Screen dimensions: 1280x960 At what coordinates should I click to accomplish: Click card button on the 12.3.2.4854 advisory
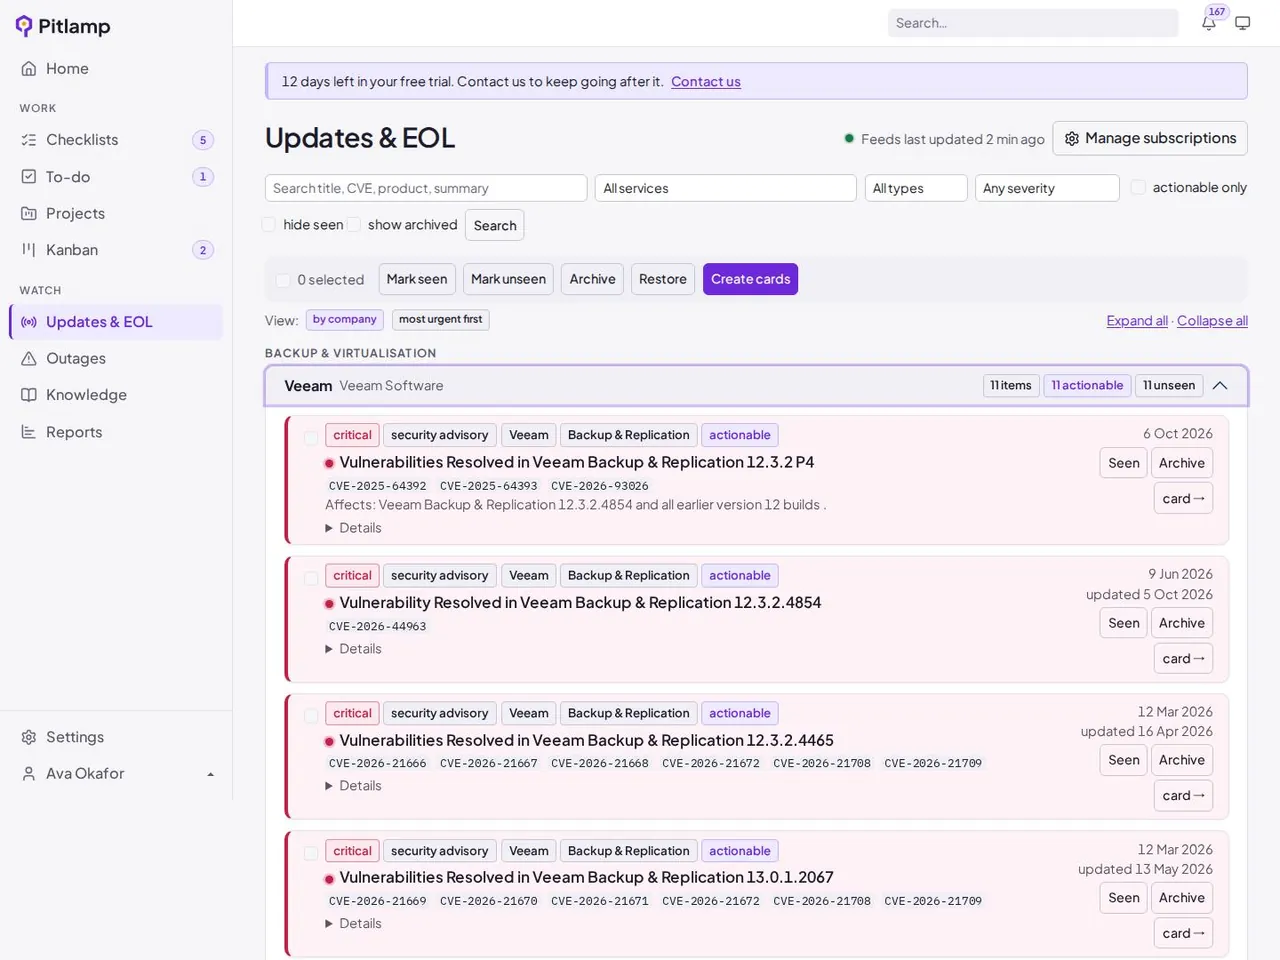tap(1183, 659)
